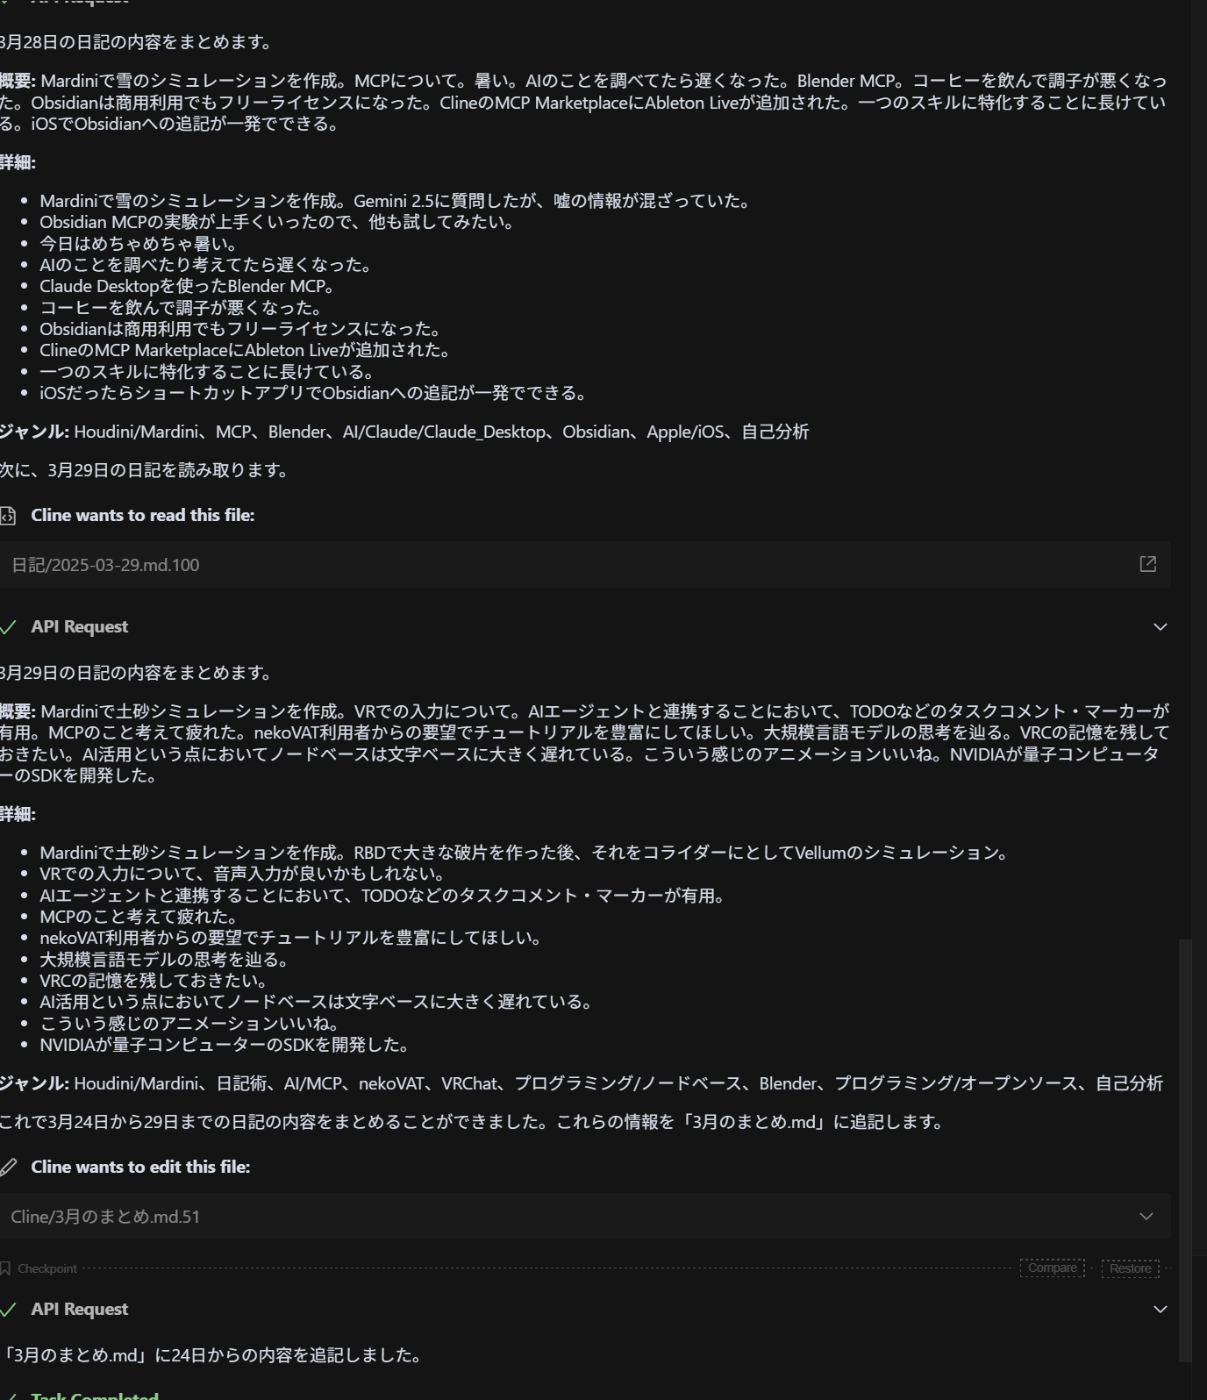
Task: Expand the API Request above the 3月29日 summary
Action: click(1160, 627)
